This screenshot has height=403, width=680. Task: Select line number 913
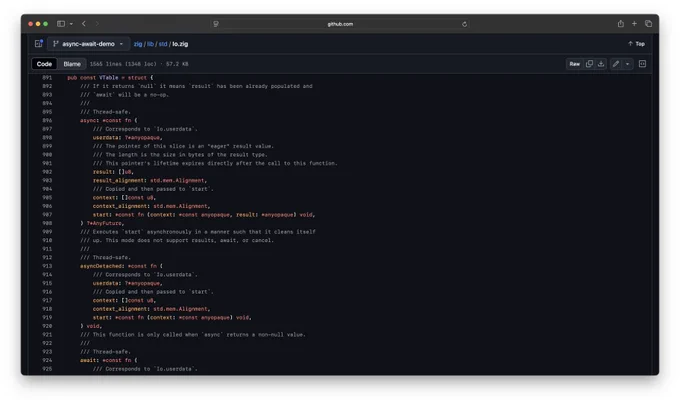[47, 266]
